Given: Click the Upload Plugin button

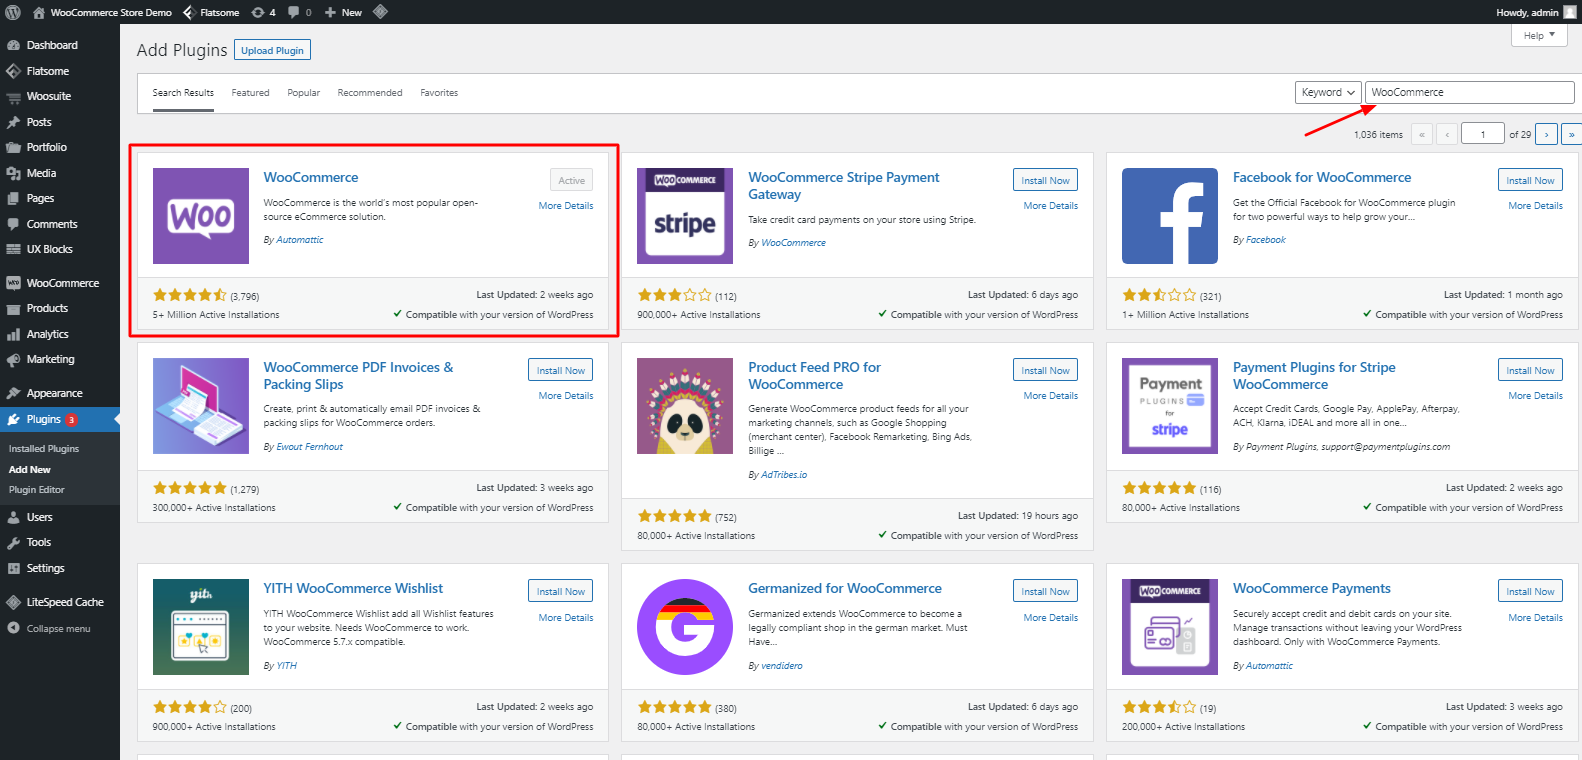Looking at the screenshot, I should click(272, 50).
